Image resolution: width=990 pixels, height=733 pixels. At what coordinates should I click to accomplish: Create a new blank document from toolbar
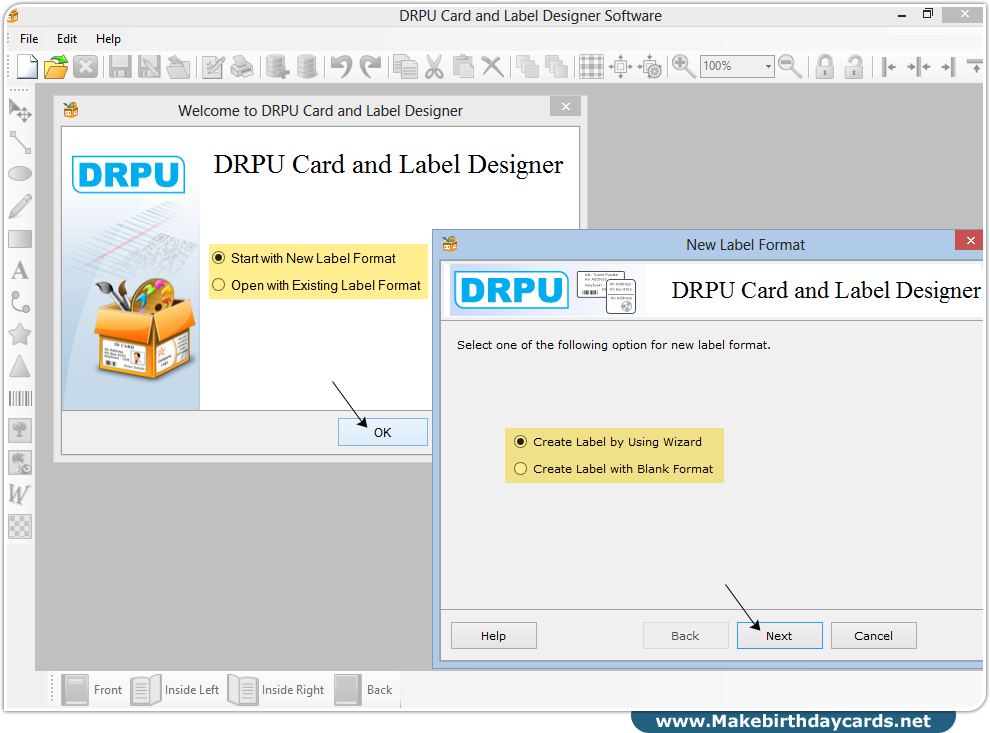tap(27, 66)
